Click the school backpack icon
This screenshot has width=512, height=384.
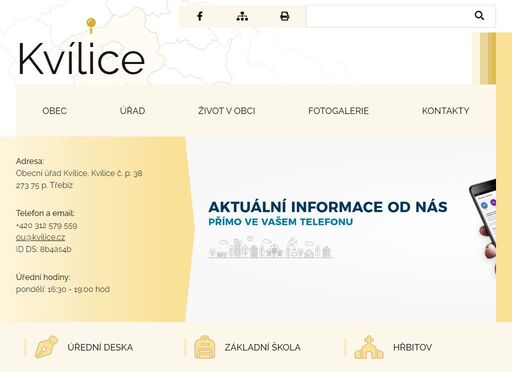point(205,347)
